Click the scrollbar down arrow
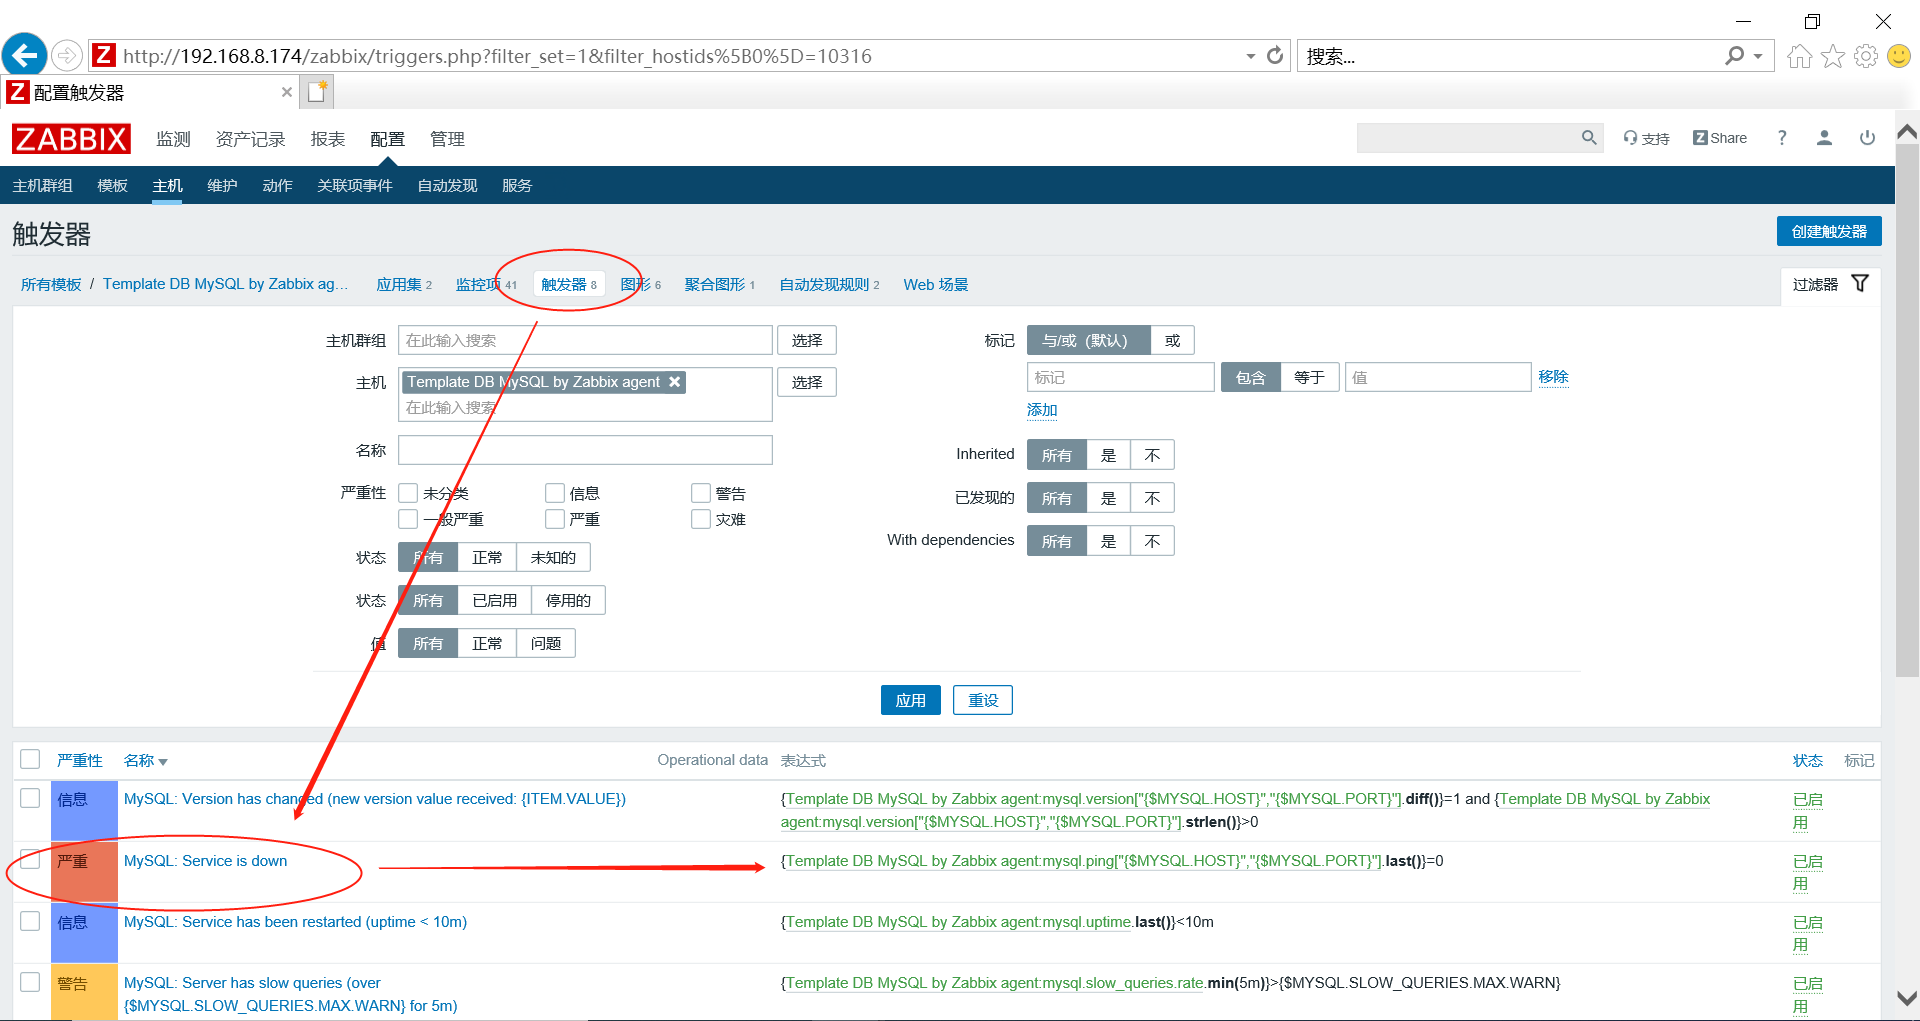 point(1907,998)
